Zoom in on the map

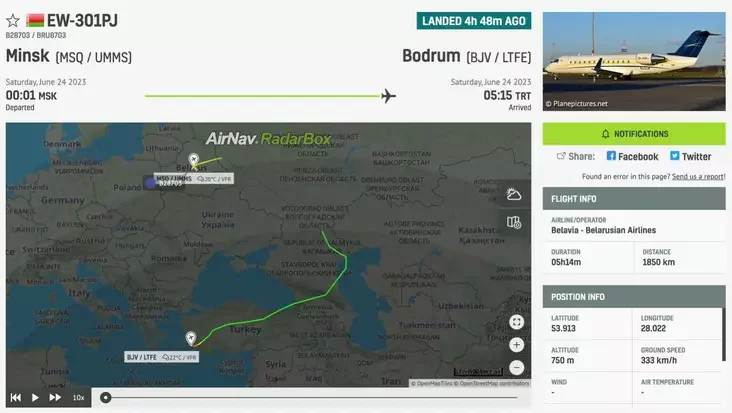pos(516,345)
